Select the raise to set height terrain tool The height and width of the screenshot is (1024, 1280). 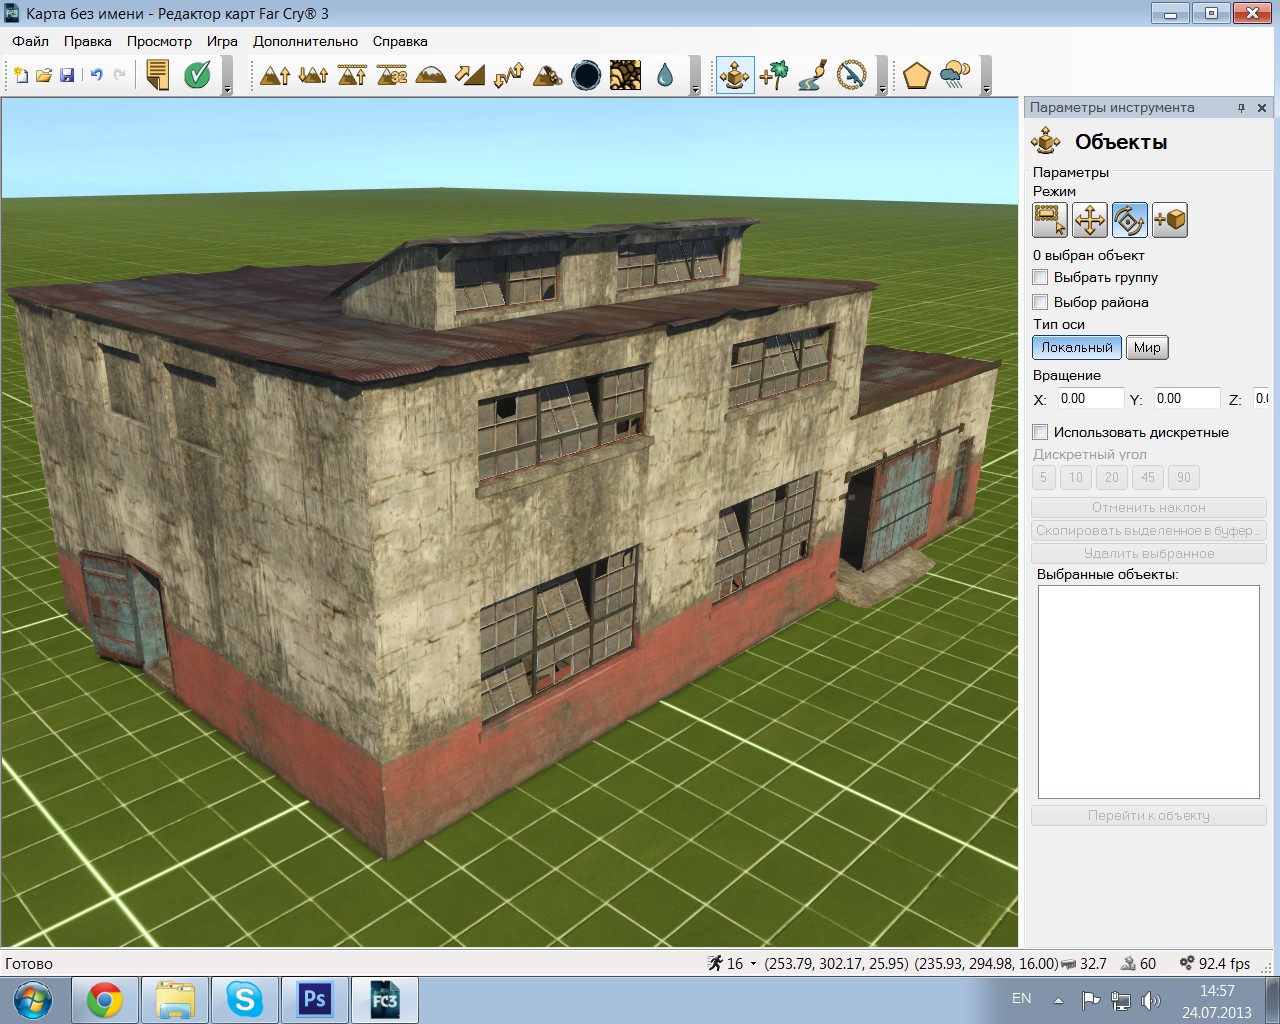point(352,75)
